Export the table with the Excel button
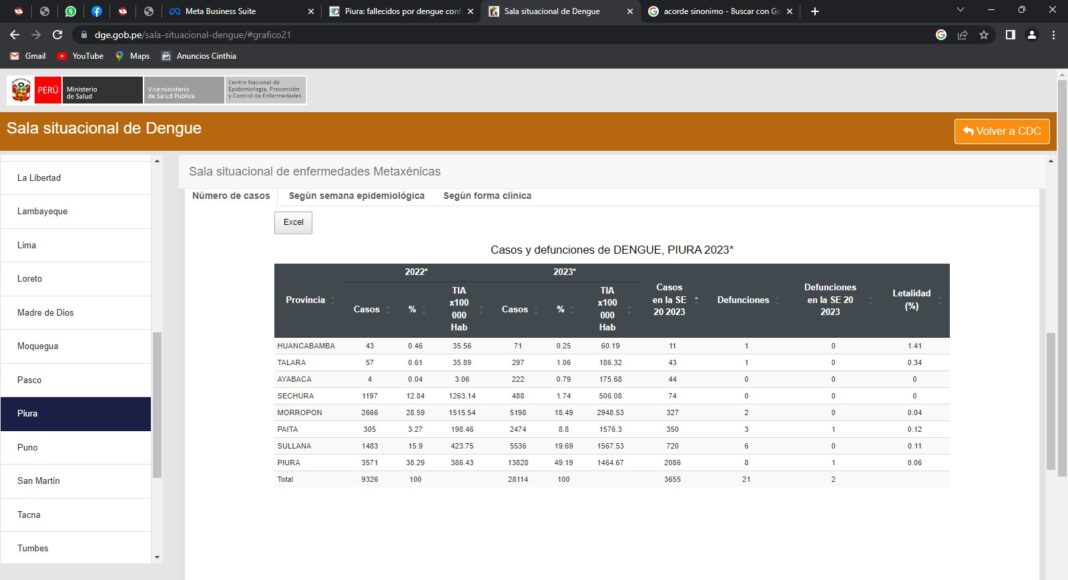 (294, 223)
